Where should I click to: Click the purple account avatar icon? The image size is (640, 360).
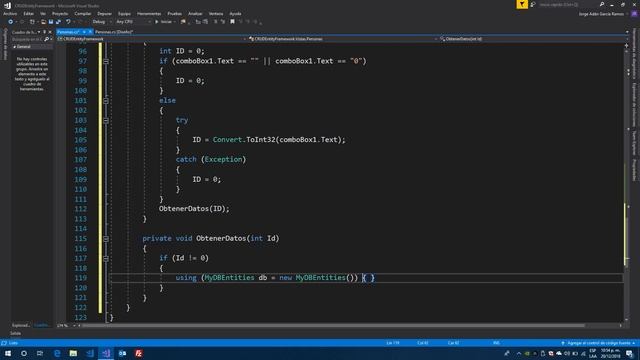pyautogui.click(x=634, y=14)
